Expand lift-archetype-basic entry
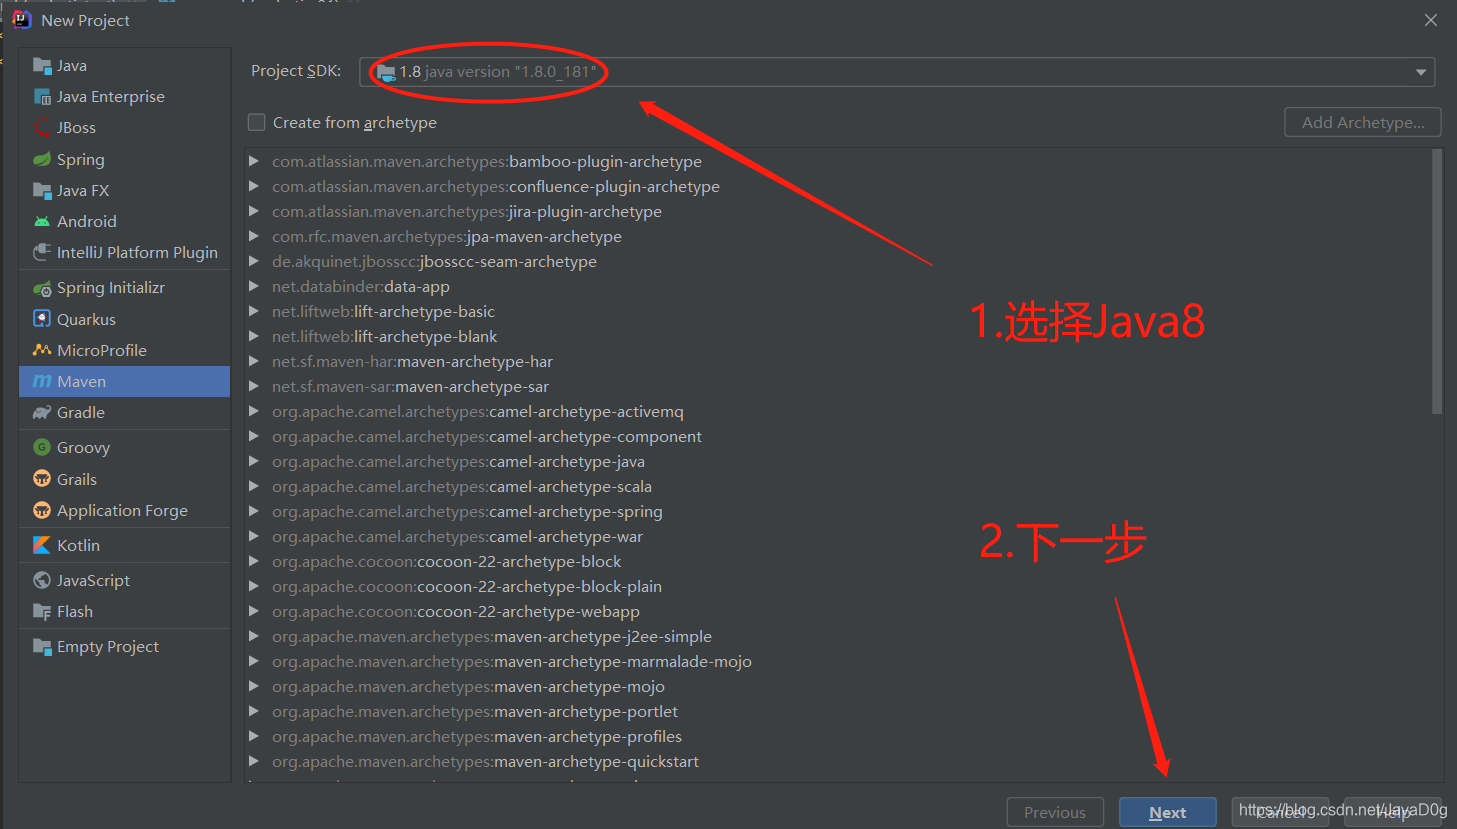Screen dimensions: 1457x829 click(254, 311)
